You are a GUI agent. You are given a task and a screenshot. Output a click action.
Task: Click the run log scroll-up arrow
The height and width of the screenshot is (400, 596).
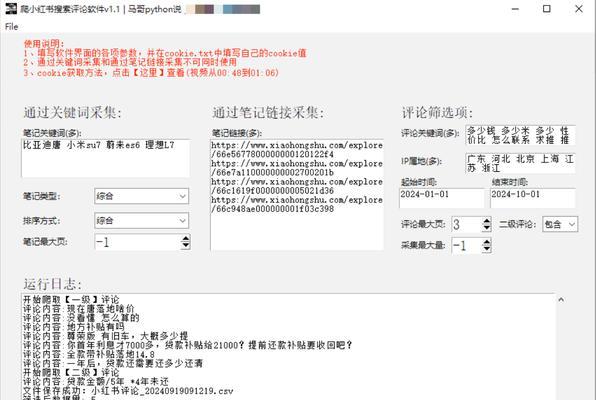tap(561, 300)
